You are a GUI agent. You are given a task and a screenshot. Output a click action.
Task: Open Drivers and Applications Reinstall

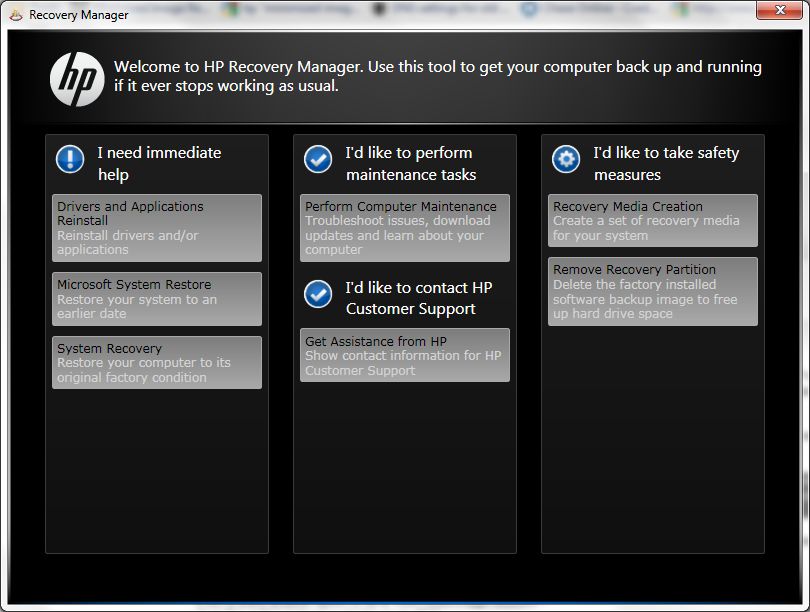click(x=157, y=228)
